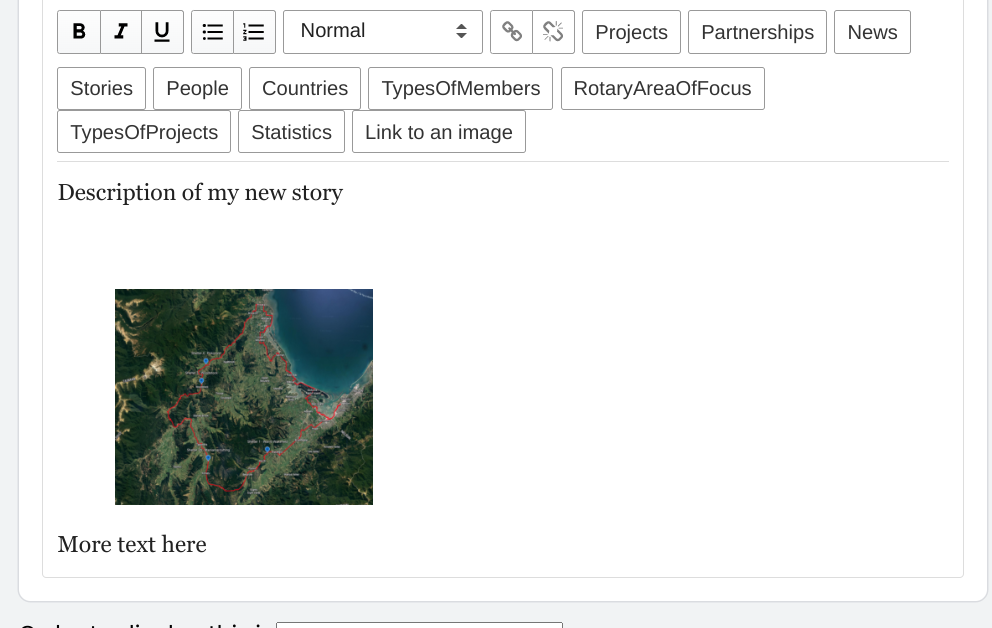The image size is (992, 628).
Task: Click the TypesOfProjects button
Action: point(144,132)
